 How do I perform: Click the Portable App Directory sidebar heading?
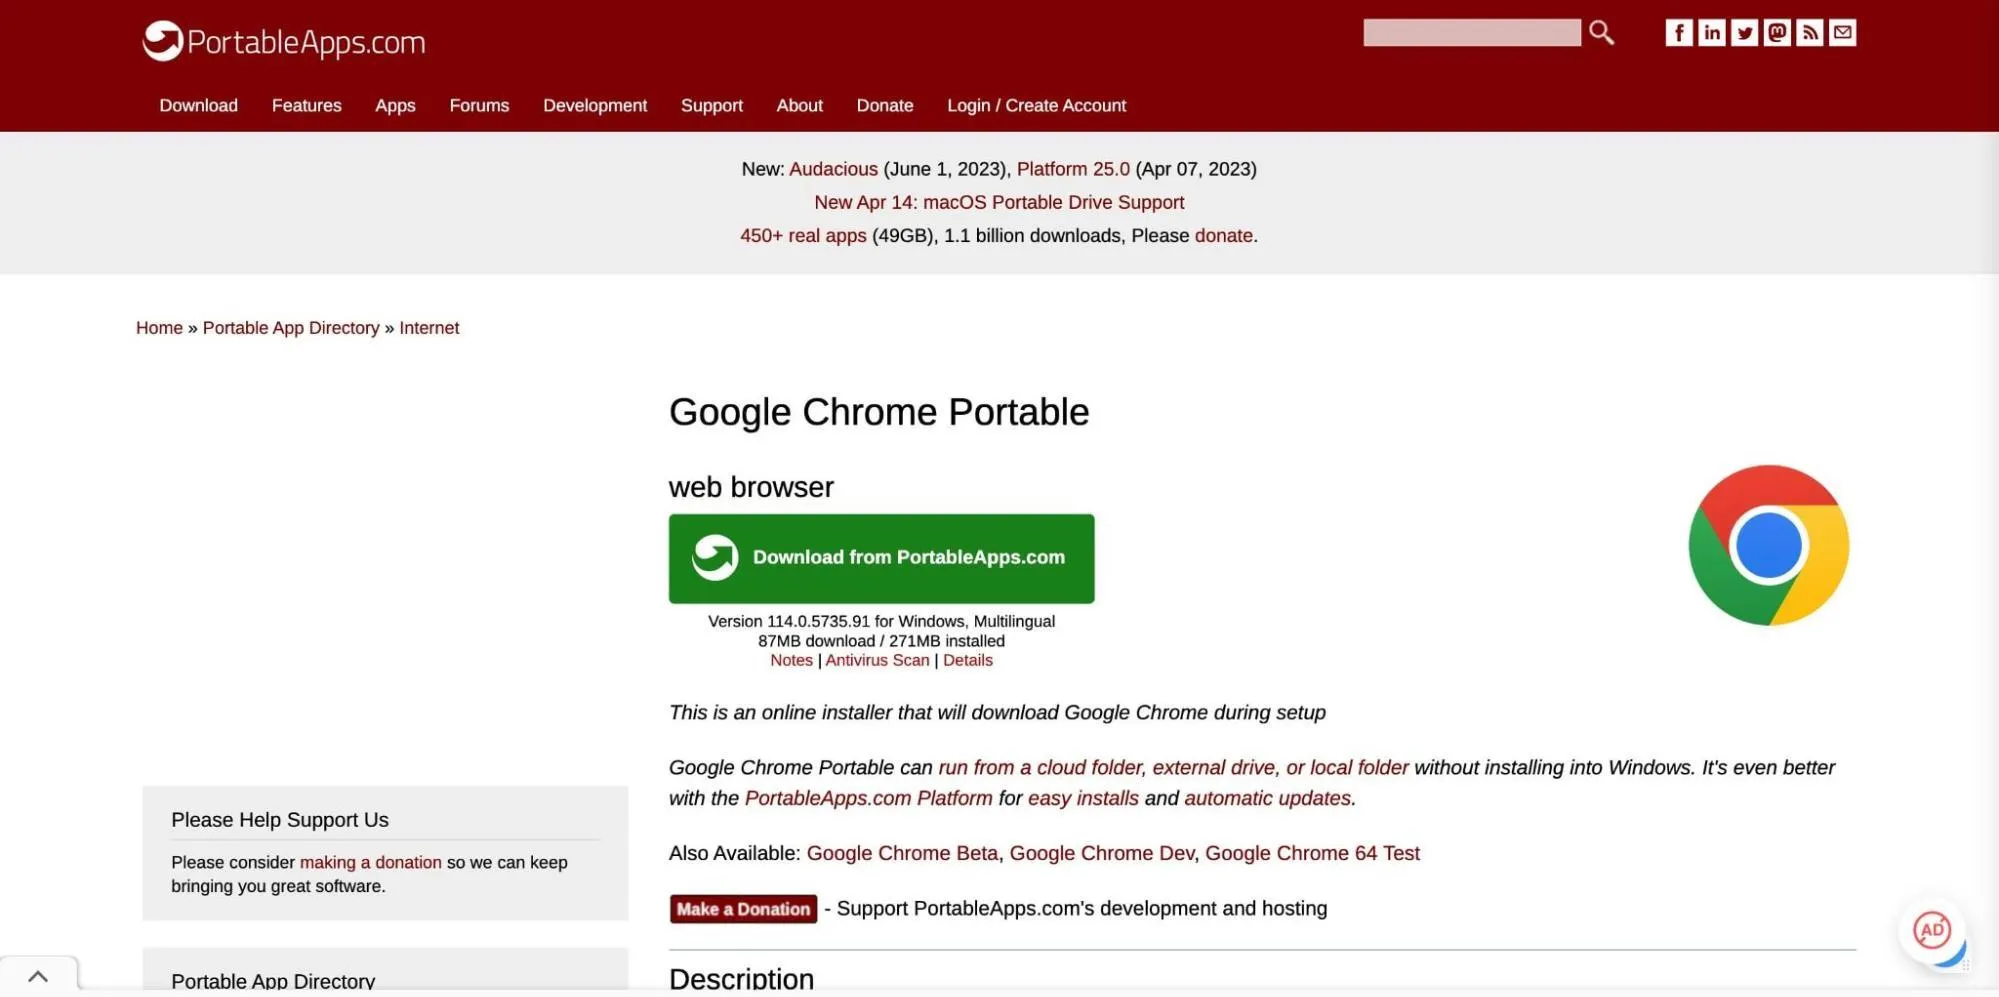273,981
